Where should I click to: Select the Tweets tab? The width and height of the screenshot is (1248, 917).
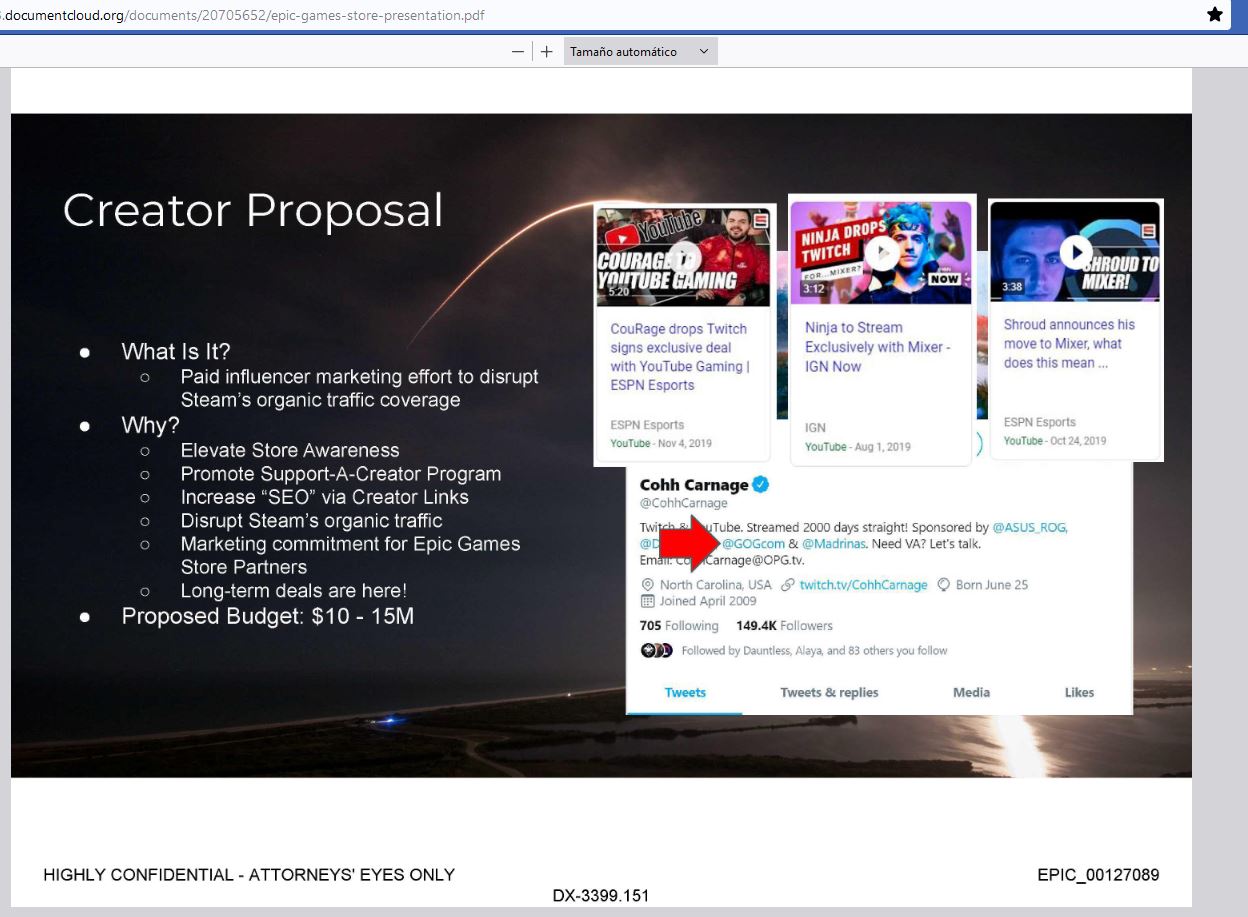click(685, 692)
